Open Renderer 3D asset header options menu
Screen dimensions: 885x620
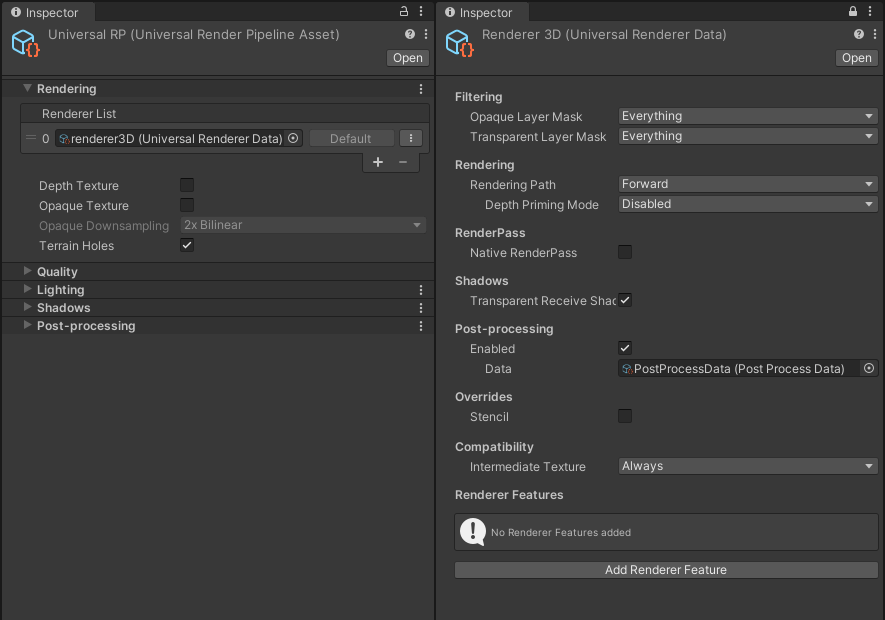(x=875, y=34)
